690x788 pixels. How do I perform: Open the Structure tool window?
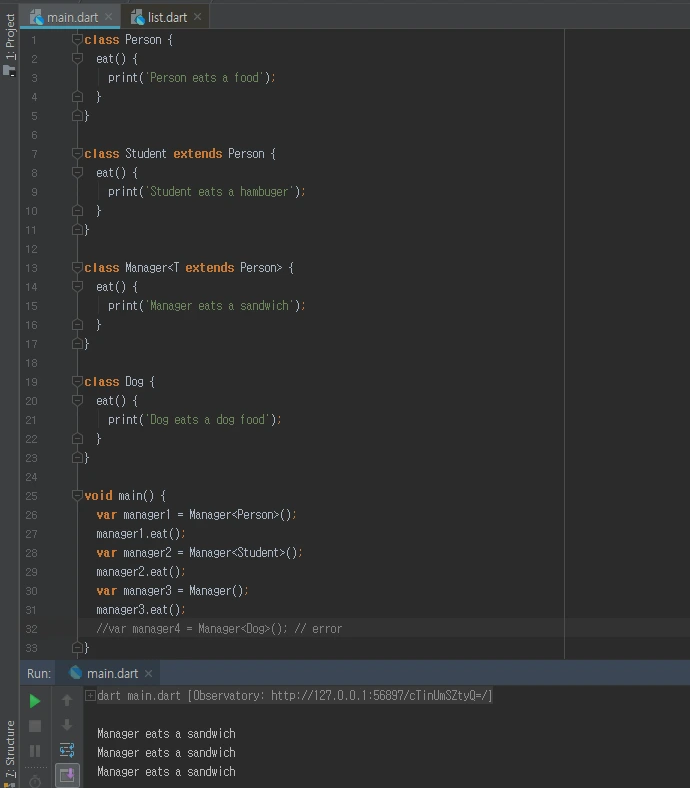(10, 753)
